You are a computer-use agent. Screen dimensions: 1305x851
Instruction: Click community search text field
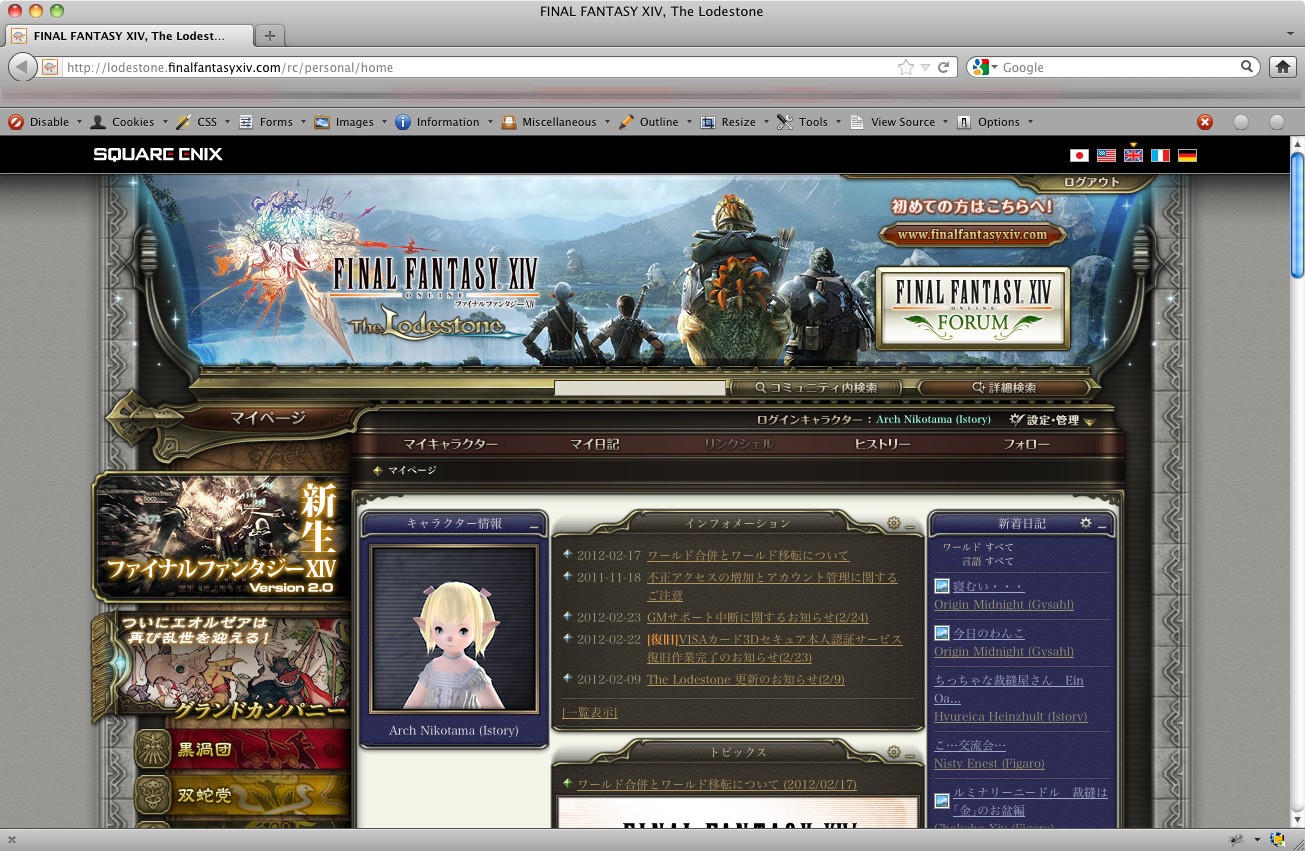point(640,388)
